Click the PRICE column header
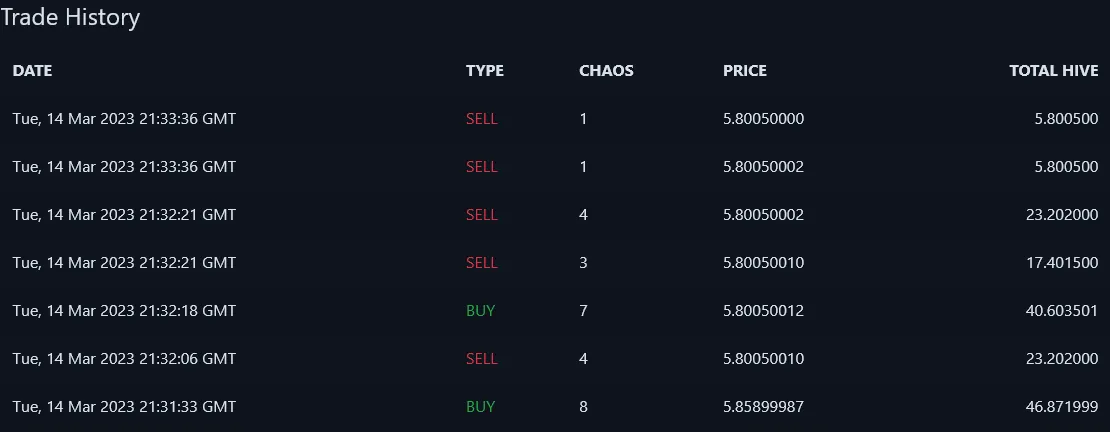The height and width of the screenshot is (432, 1110). coord(745,71)
